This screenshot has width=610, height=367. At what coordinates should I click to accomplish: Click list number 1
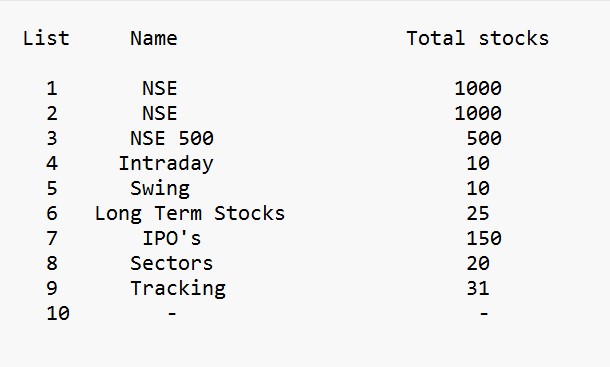[x=52, y=88]
